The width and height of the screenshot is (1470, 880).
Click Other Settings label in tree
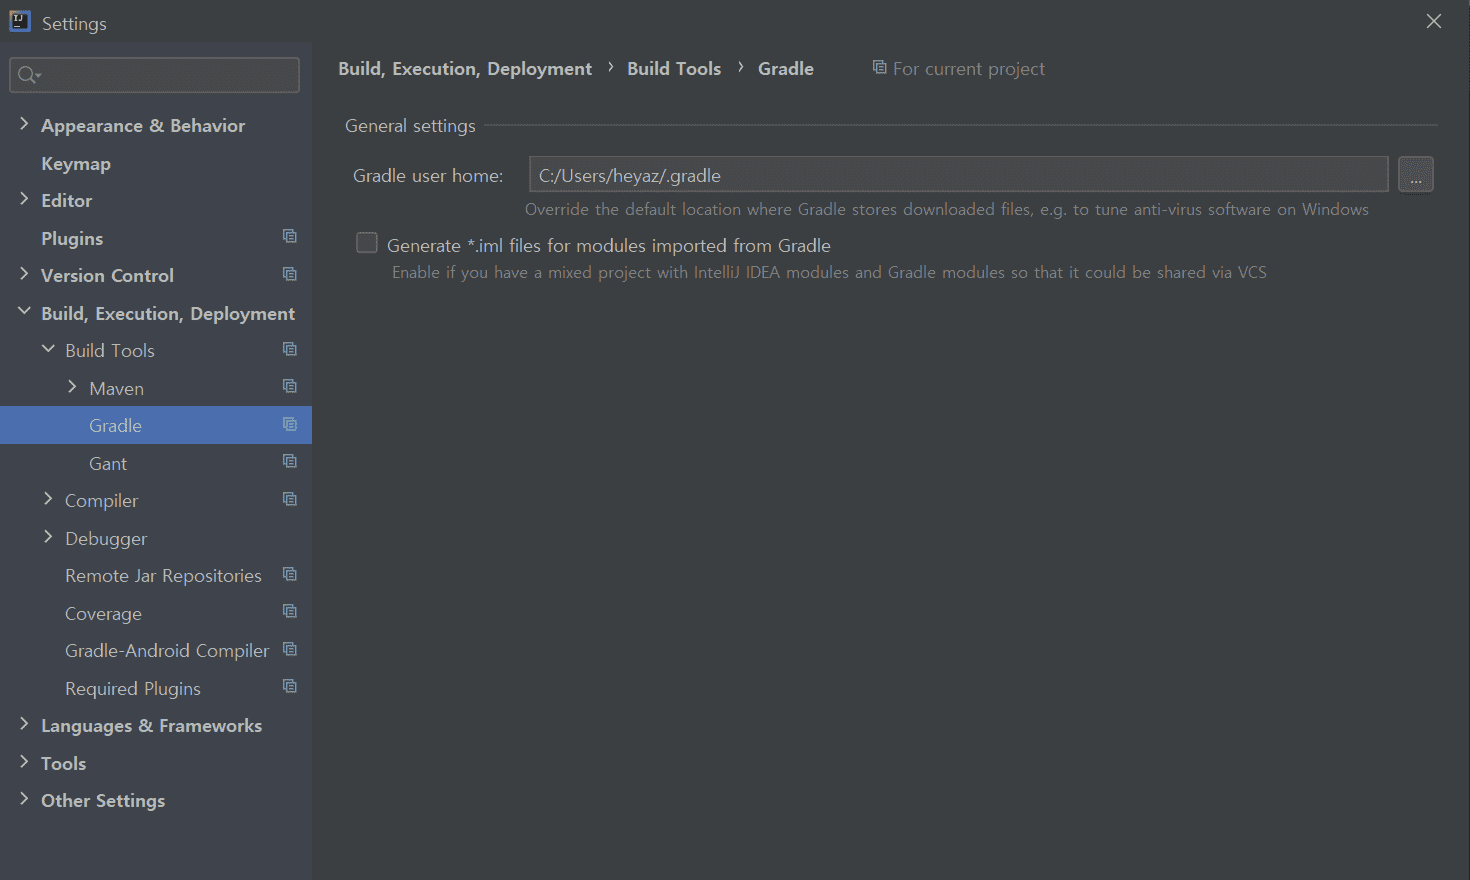(x=103, y=801)
